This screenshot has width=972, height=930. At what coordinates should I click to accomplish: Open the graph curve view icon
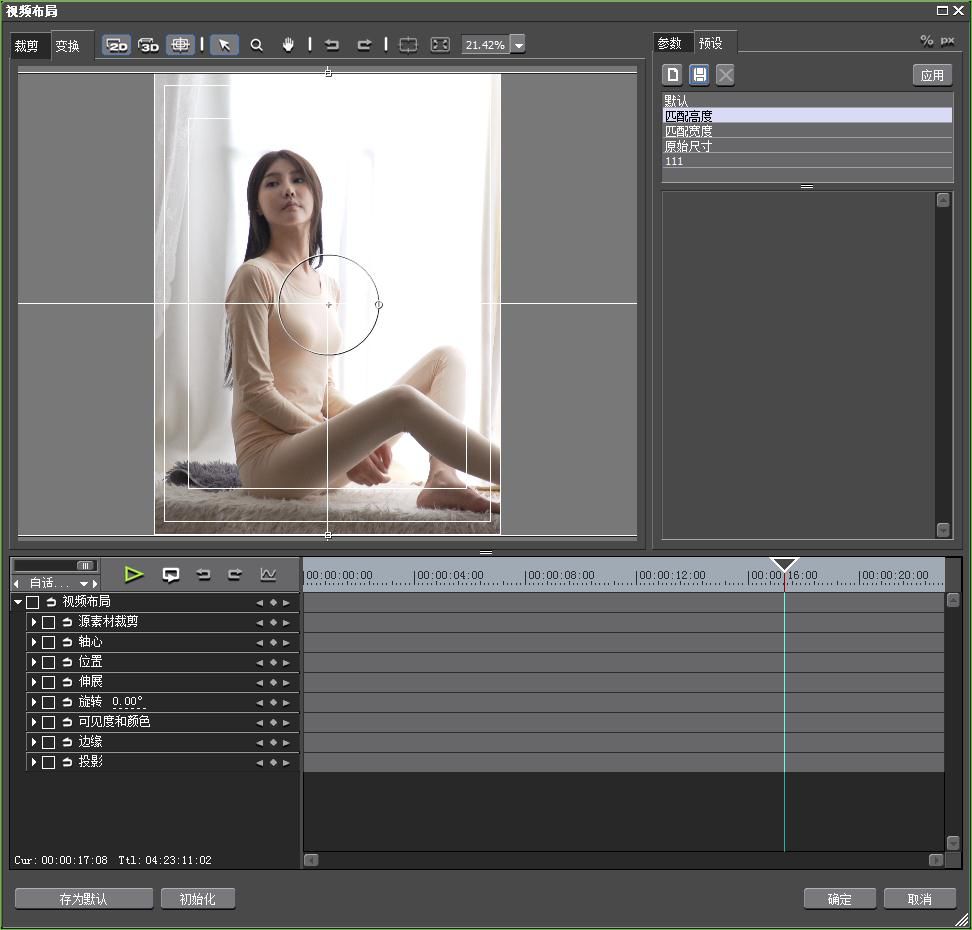tap(268, 574)
